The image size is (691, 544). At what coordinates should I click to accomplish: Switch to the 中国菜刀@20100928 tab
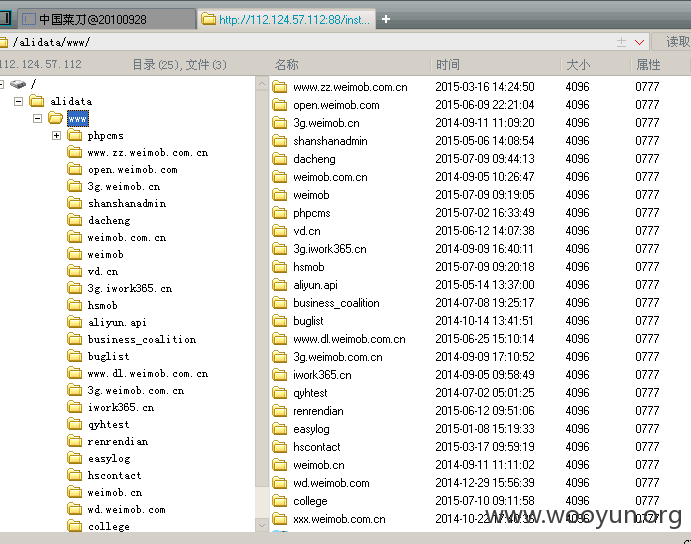106,19
